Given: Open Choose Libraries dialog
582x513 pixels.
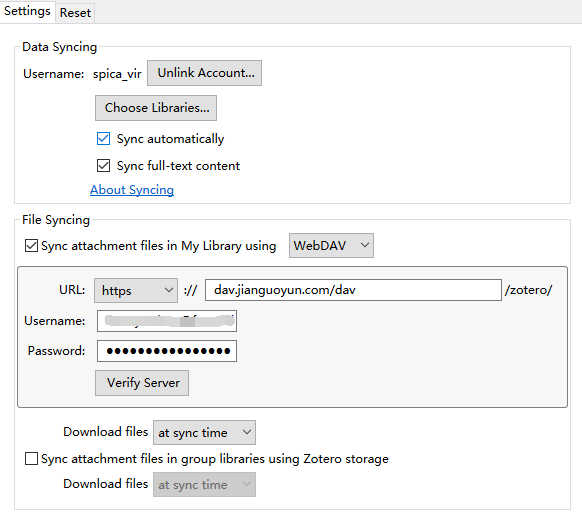Looking at the screenshot, I should [156, 108].
